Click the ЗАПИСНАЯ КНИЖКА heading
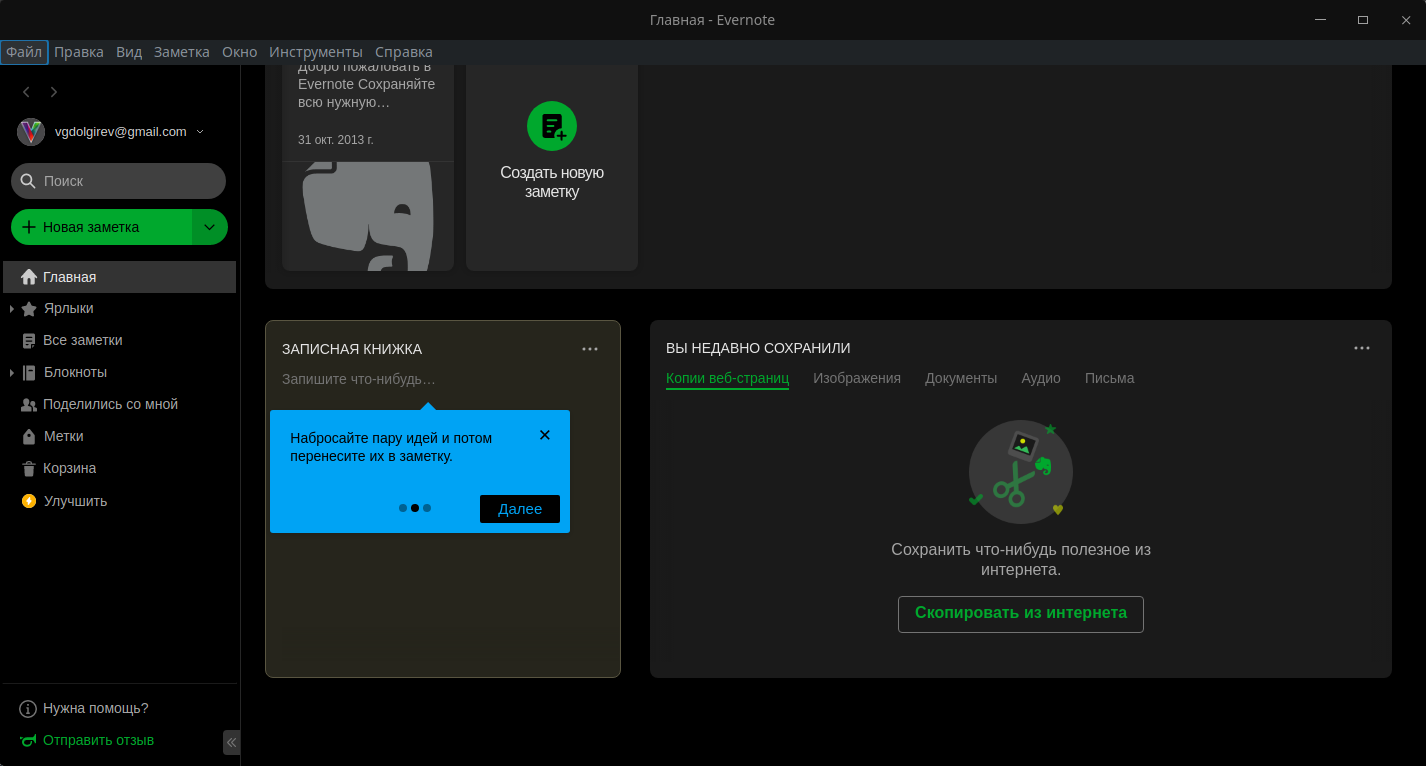Image resolution: width=1426 pixels, height=766 pixels. (352, 349)
